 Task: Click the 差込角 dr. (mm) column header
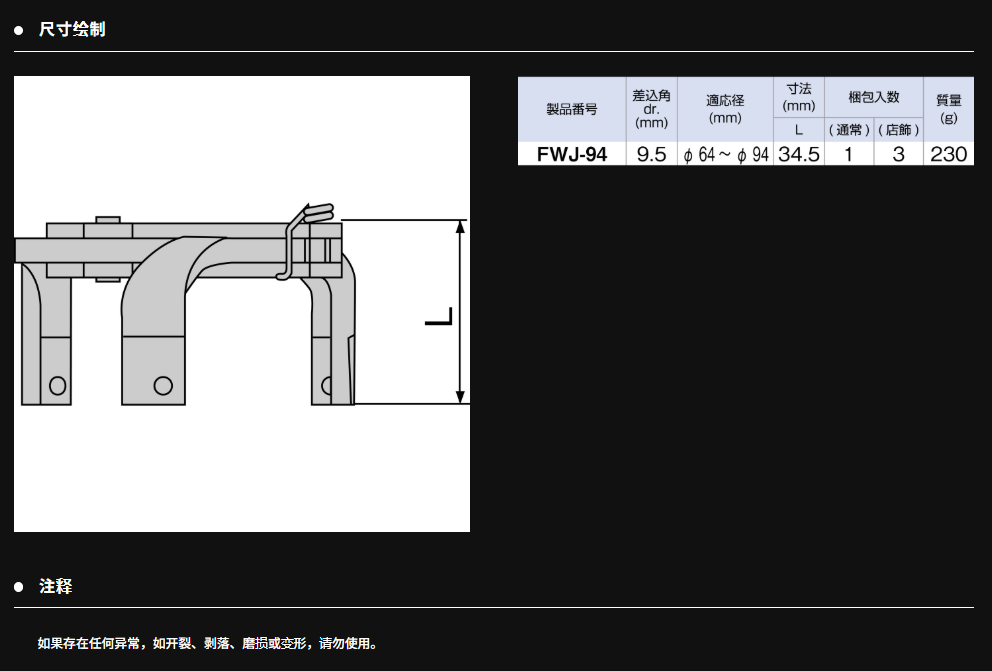[651, 109]
